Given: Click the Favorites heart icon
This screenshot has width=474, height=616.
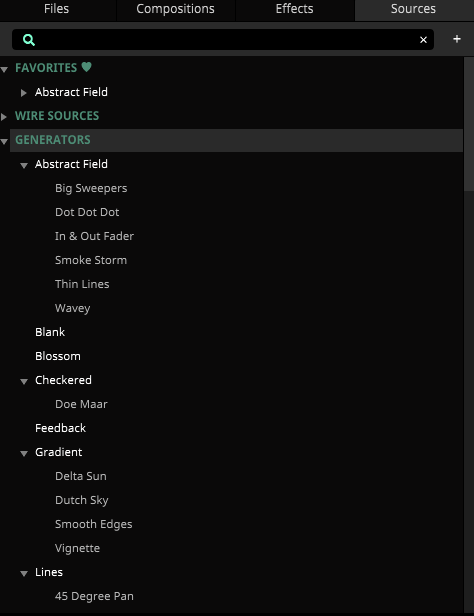Looking at the screenshot, I should click(87, 67).
